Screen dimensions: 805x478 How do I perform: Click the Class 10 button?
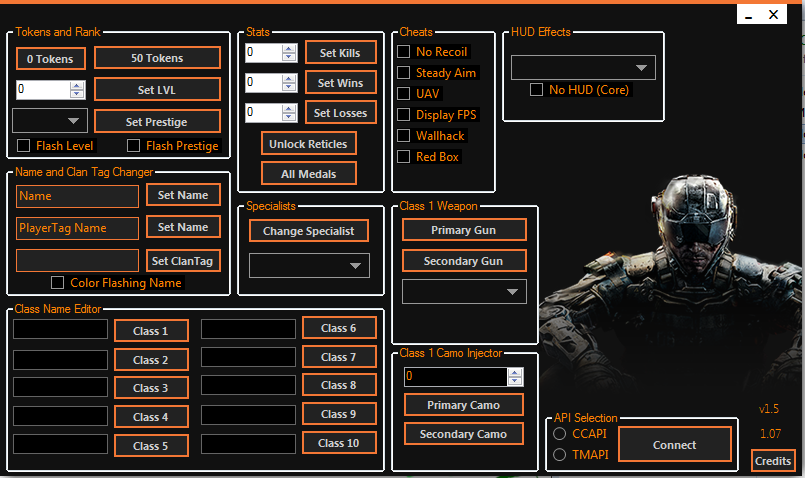339,443
